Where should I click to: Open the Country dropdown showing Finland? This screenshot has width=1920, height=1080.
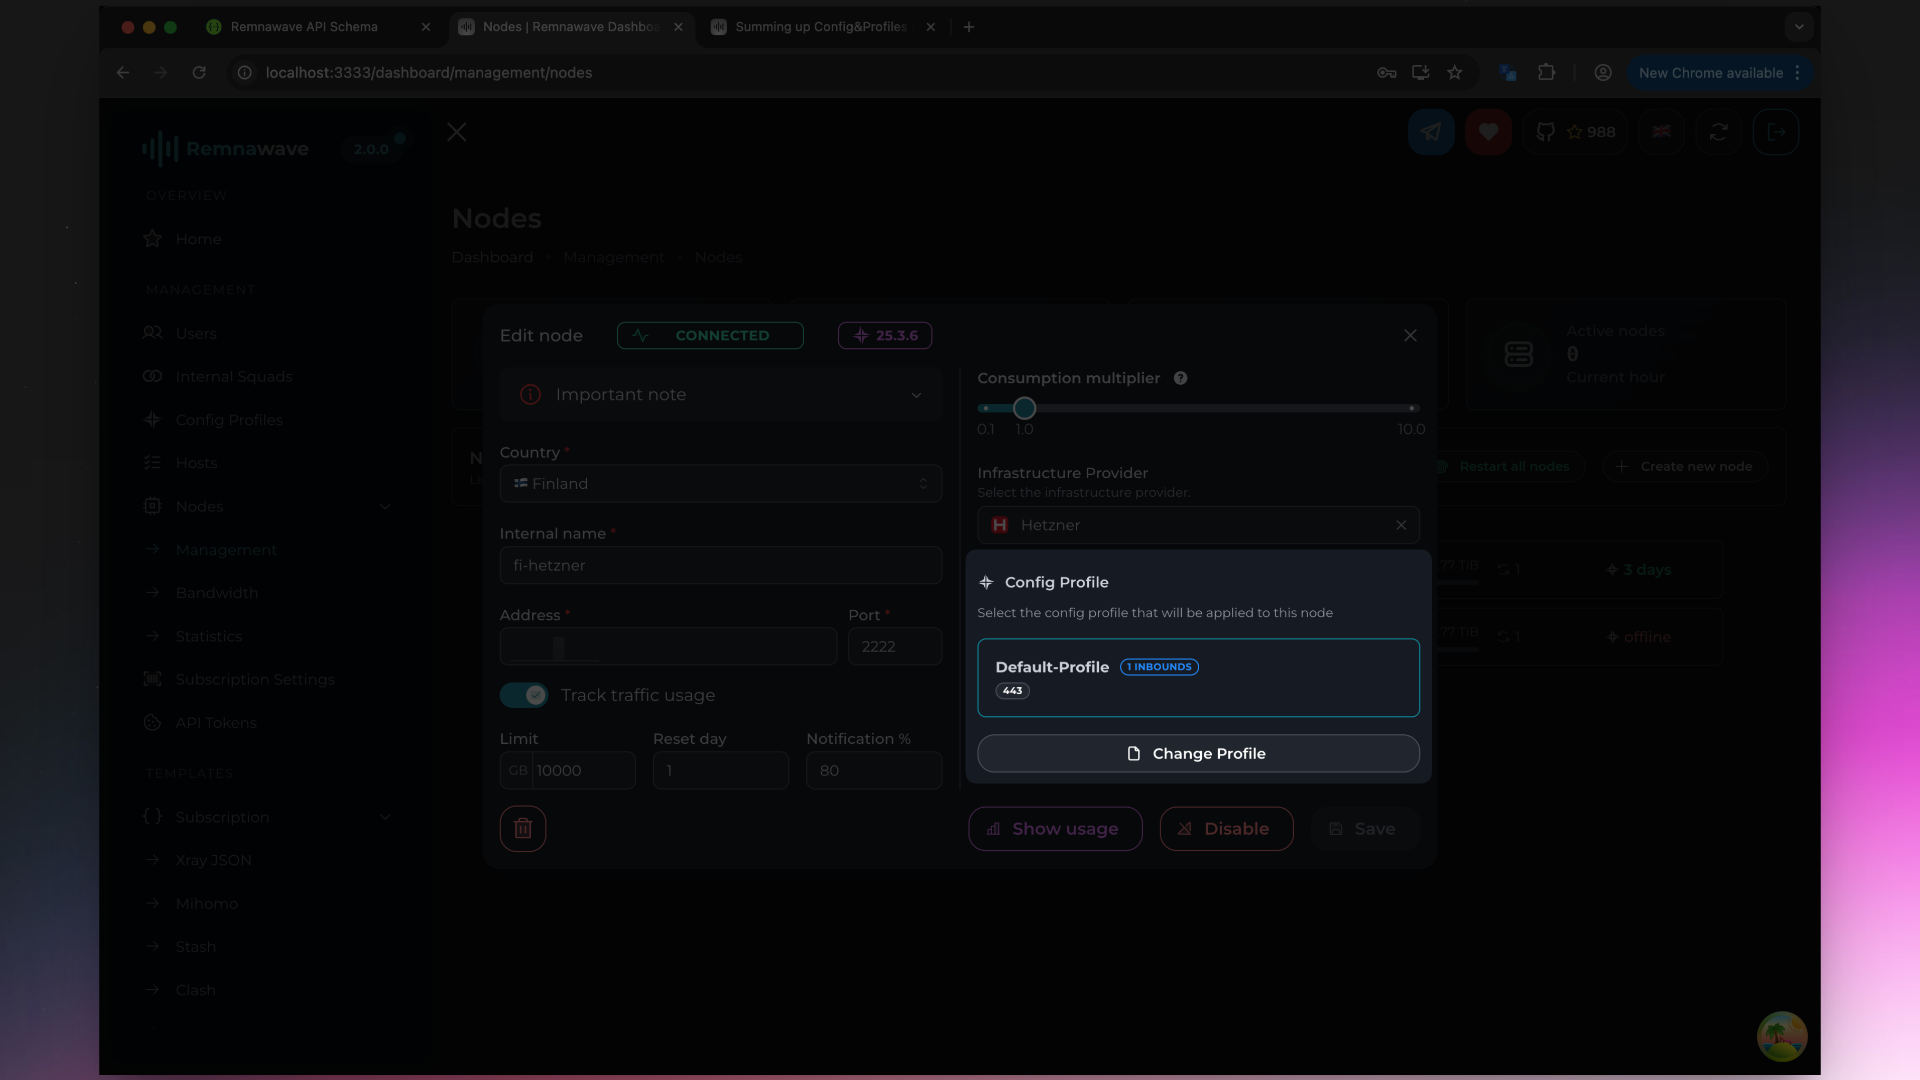720,483
